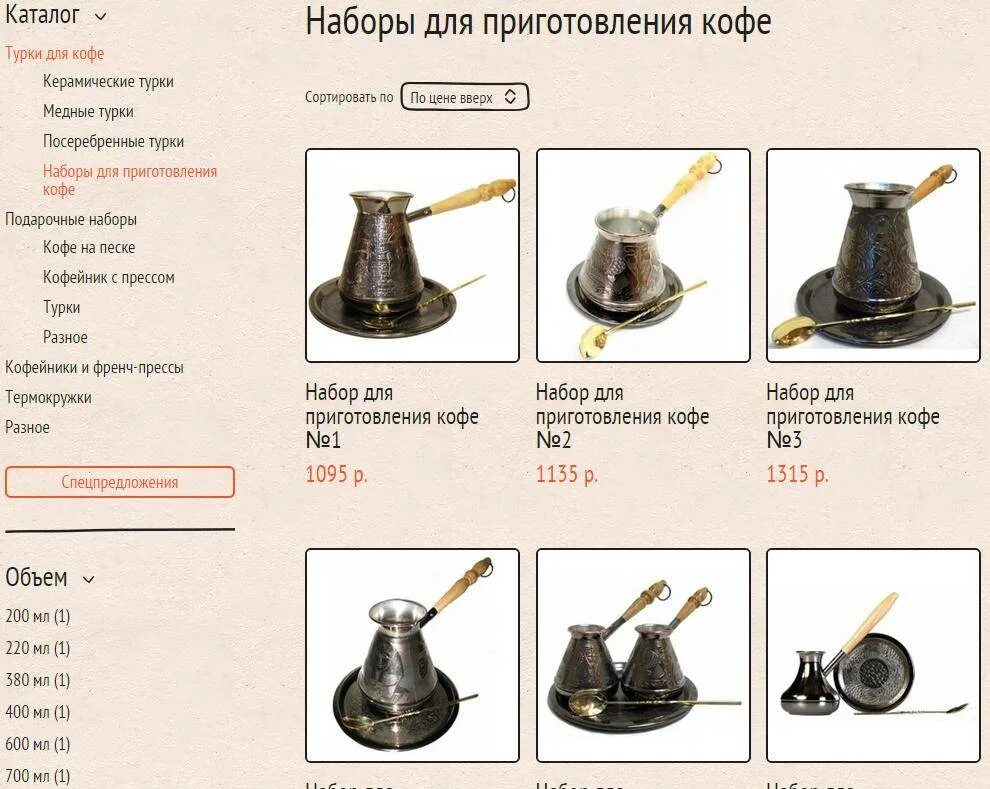Open the По цене вверх sort dropdown

465,97
